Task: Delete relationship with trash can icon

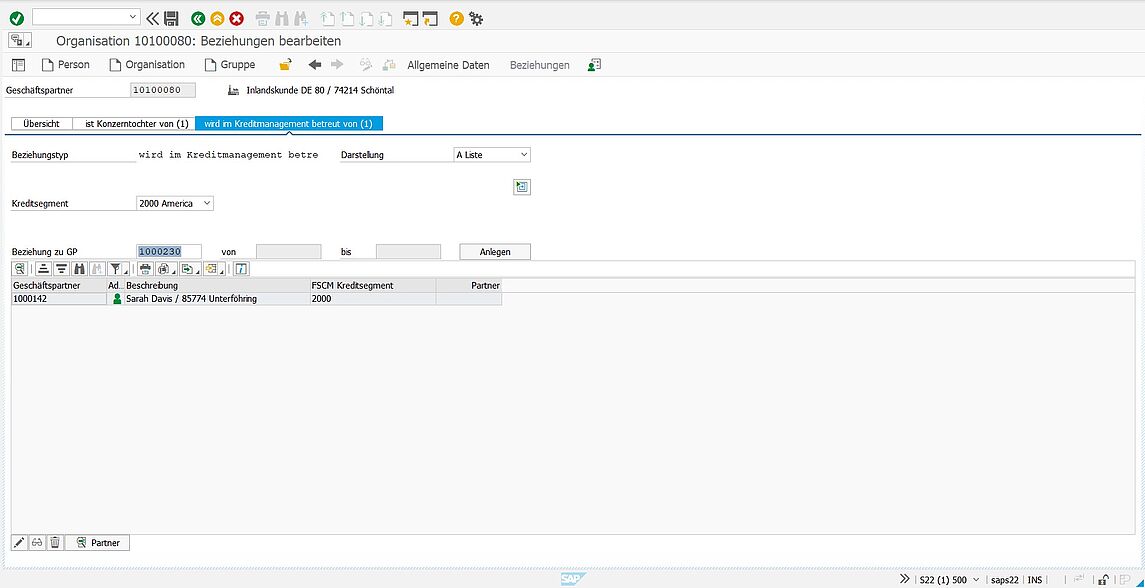Action: 55,542
